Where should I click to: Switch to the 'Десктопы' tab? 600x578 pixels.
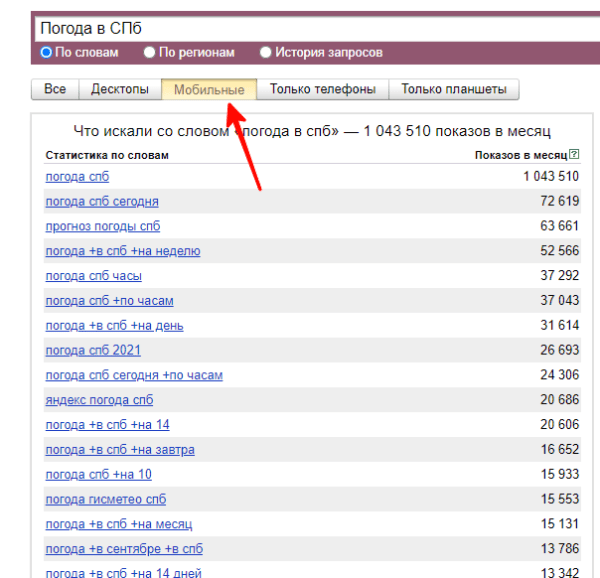coord(120,89)
